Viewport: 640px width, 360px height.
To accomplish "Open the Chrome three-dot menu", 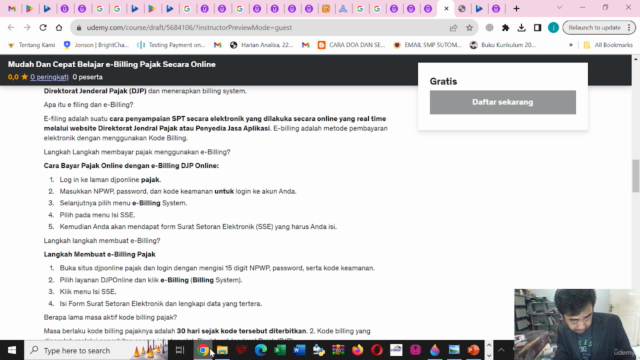I will click(629, 28).
